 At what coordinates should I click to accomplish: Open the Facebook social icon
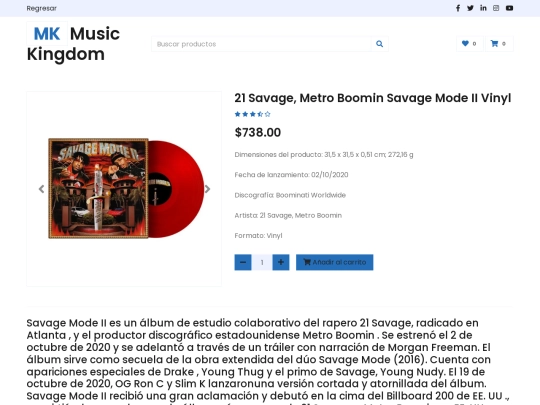[x=458, y=8]
